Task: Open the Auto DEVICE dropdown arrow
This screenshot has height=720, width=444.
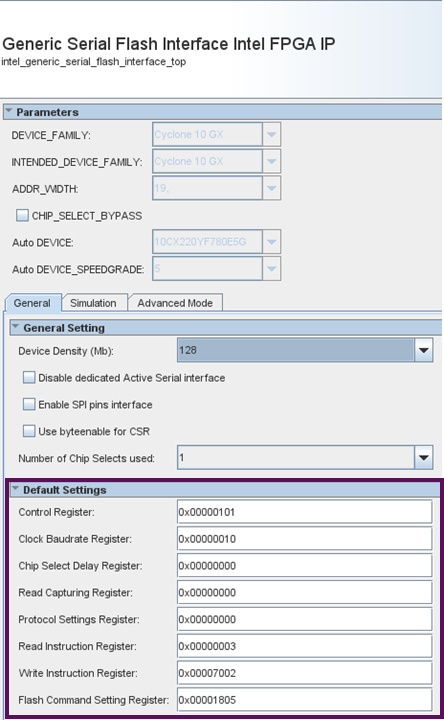Action: [271, 242]
